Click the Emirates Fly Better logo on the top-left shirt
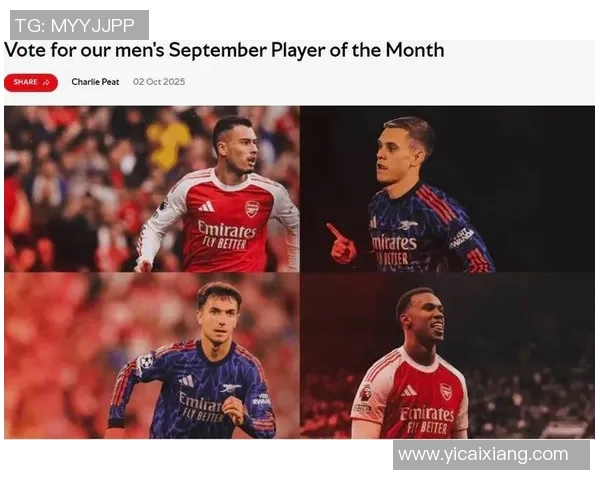This screenshot has height=480, width=600. click(x=227, y=233)
